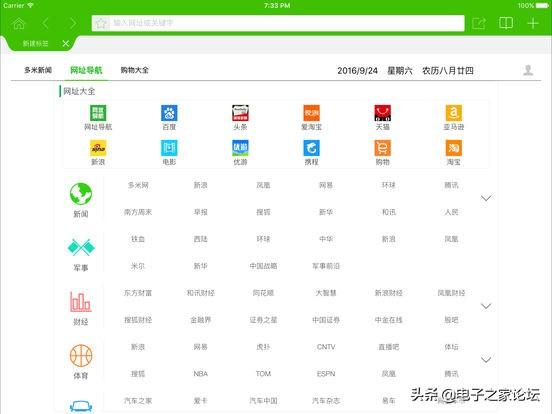Image resolution: width=552 pixels, height=414 pixels.
Task: Open CNTV sports link
Action: 326,347
